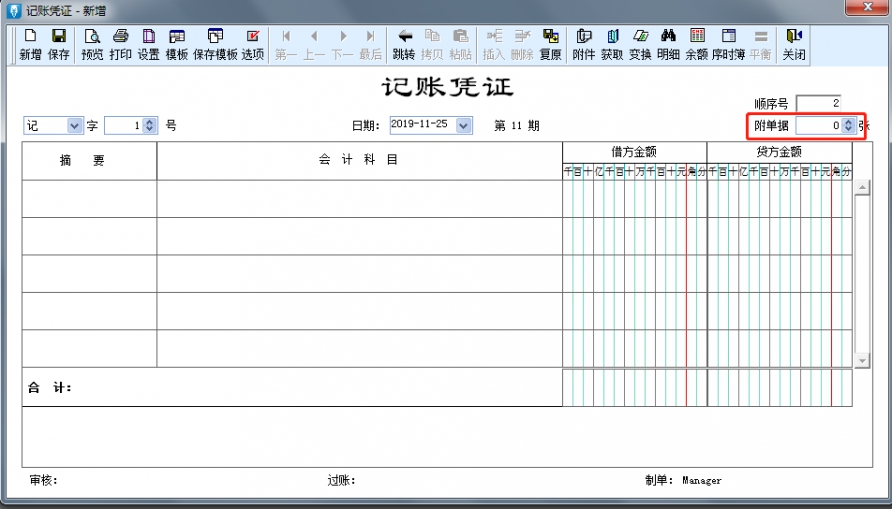Click the 拷贝 copy icon
Viewport: 892px width, 509px height.
(x=432, y=44)
